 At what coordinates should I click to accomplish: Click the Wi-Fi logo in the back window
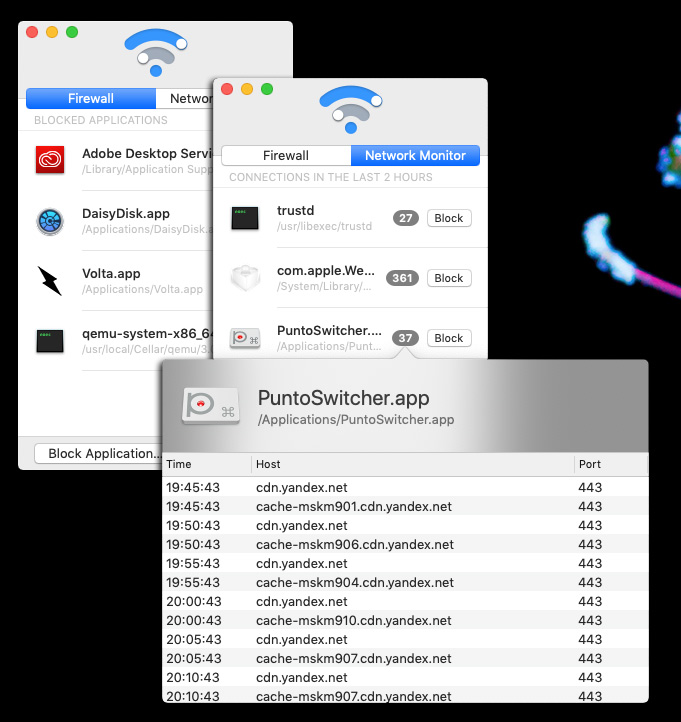(156, 52)
